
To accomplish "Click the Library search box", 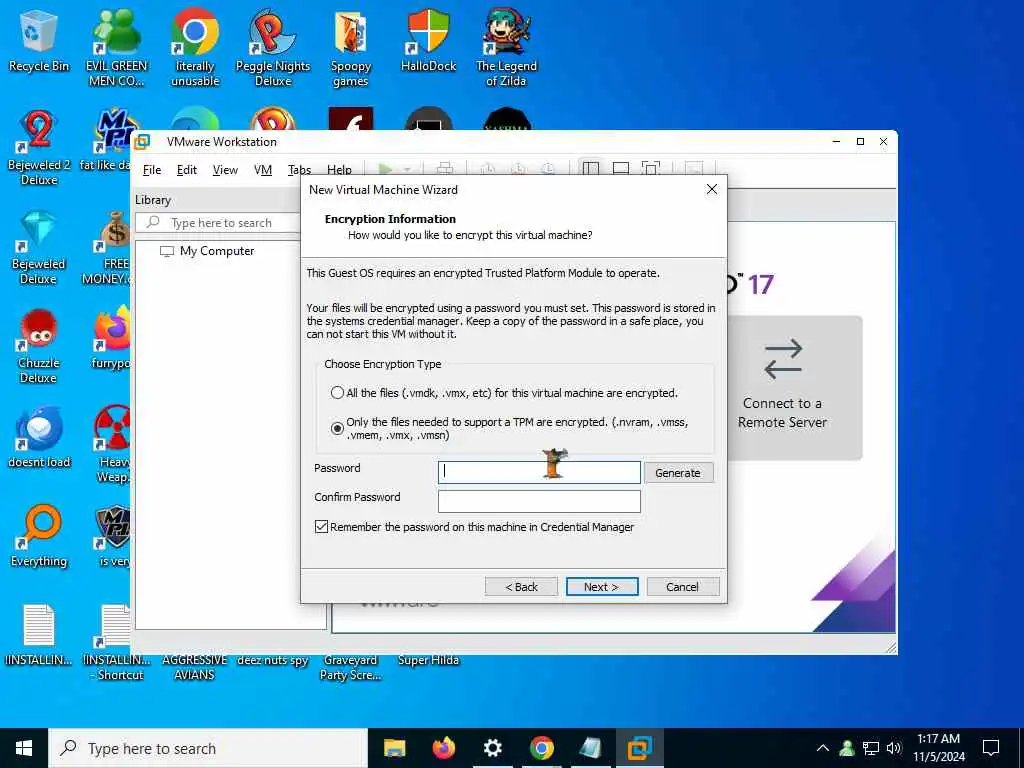I will coord(219,223).
